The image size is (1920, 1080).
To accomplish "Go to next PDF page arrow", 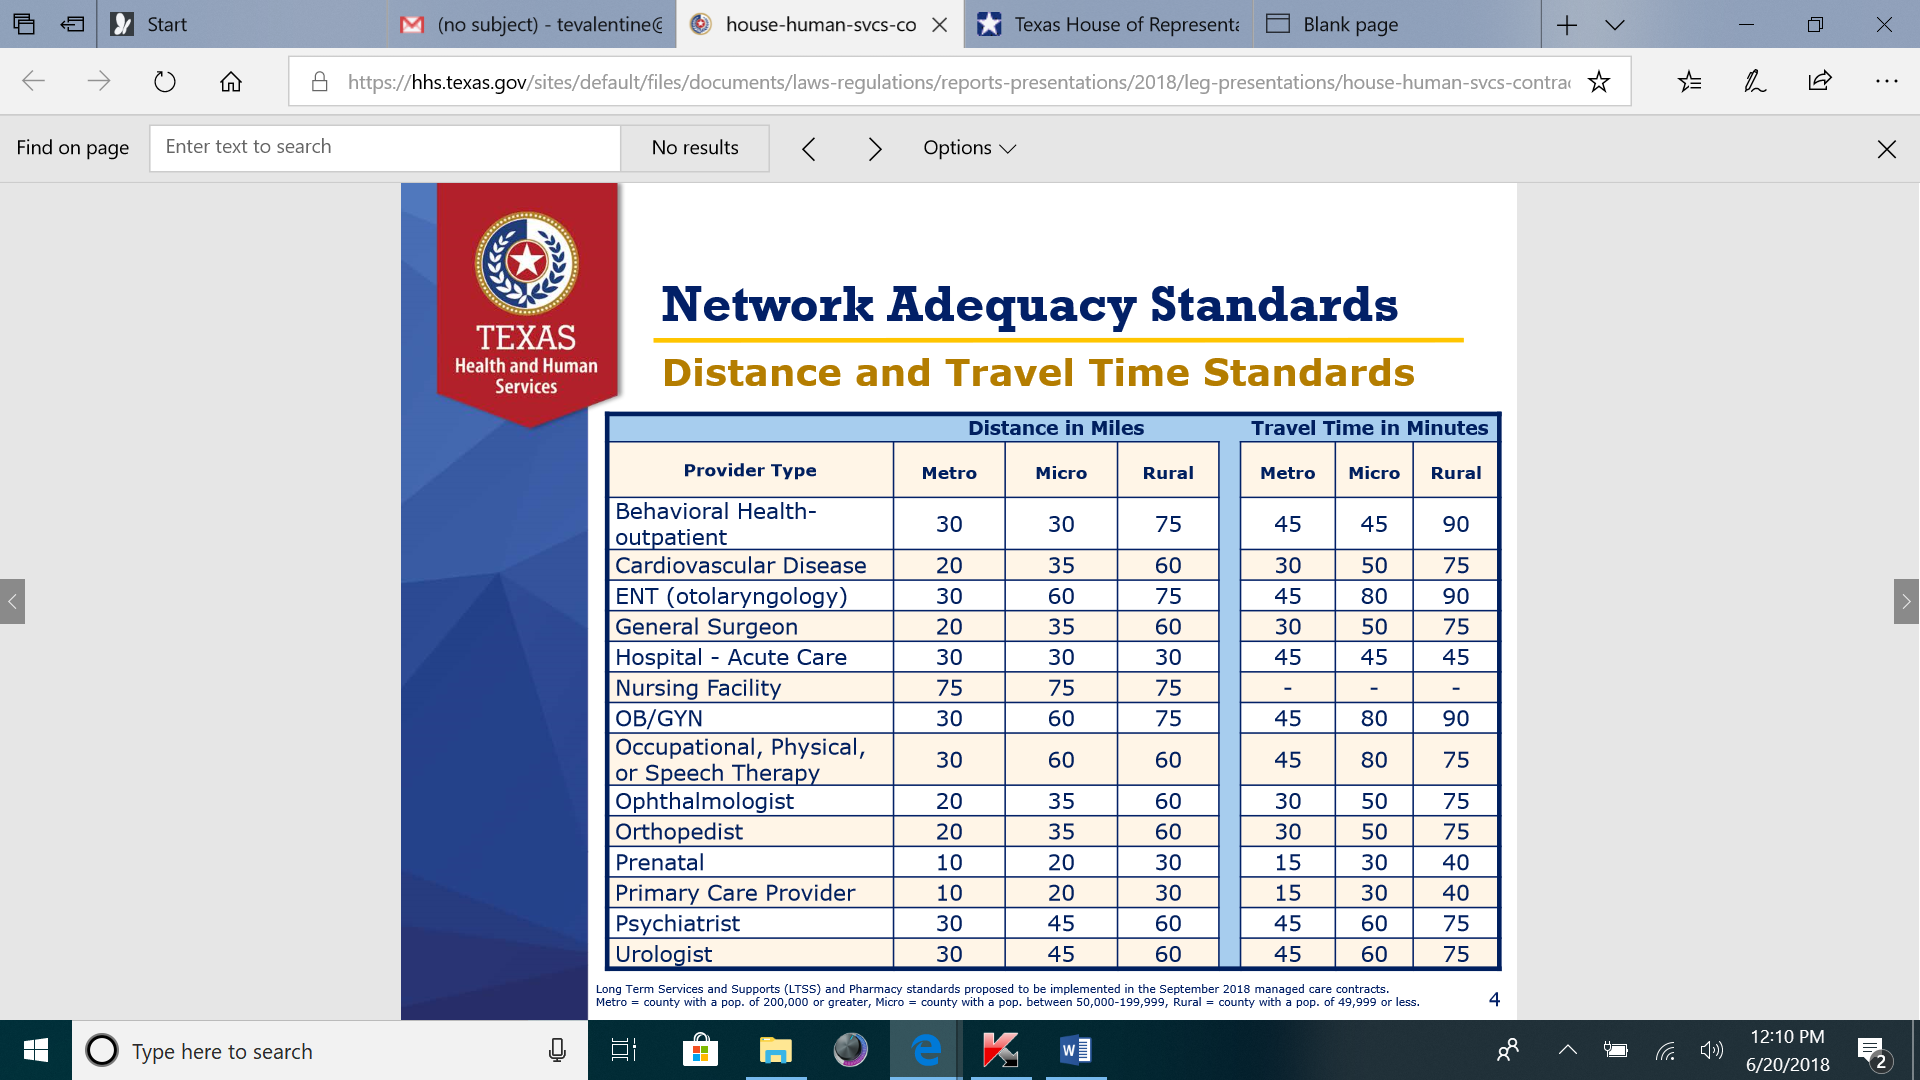I will (x=1906, y=601).
